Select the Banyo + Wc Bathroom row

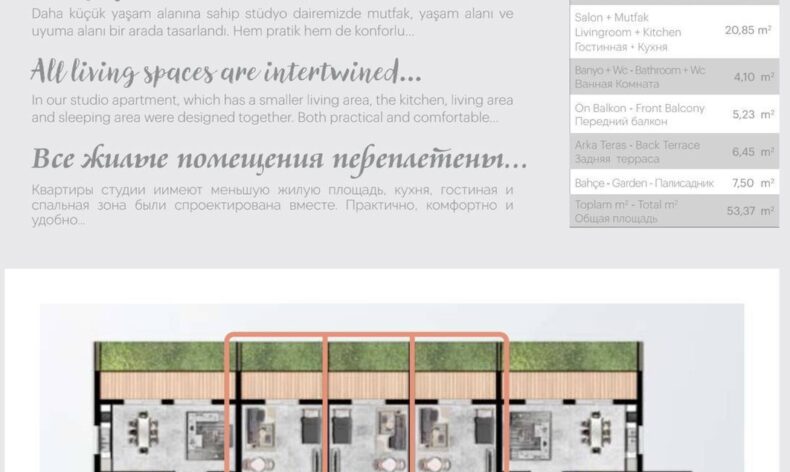coord(674,77)
